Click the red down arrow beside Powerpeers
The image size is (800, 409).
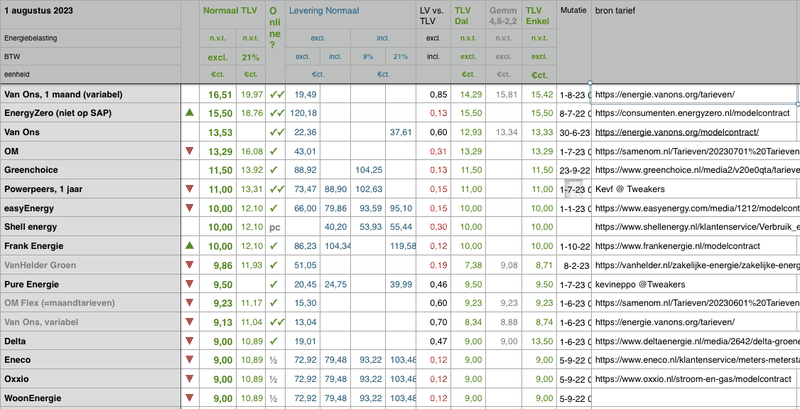coord(190,189)
